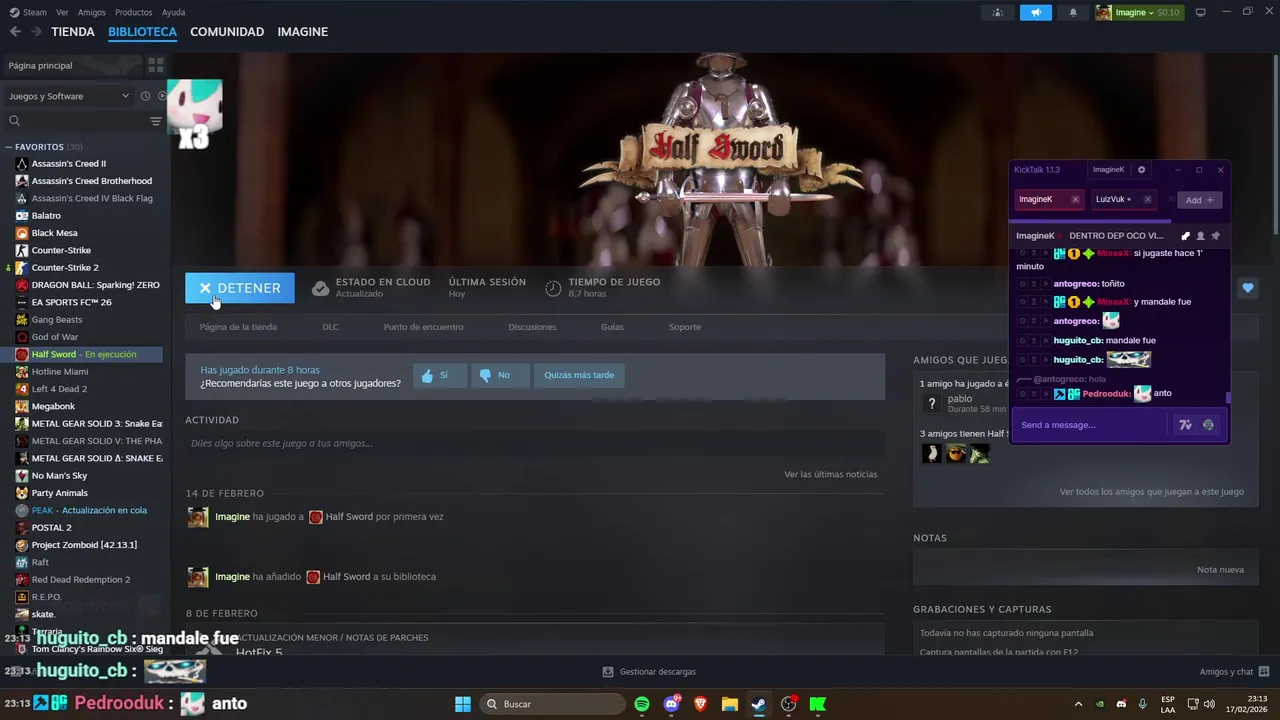Viewport: 1280px width, 720px height.
Task: Open Amigos y chat
Action: [x=1234, y=672]
